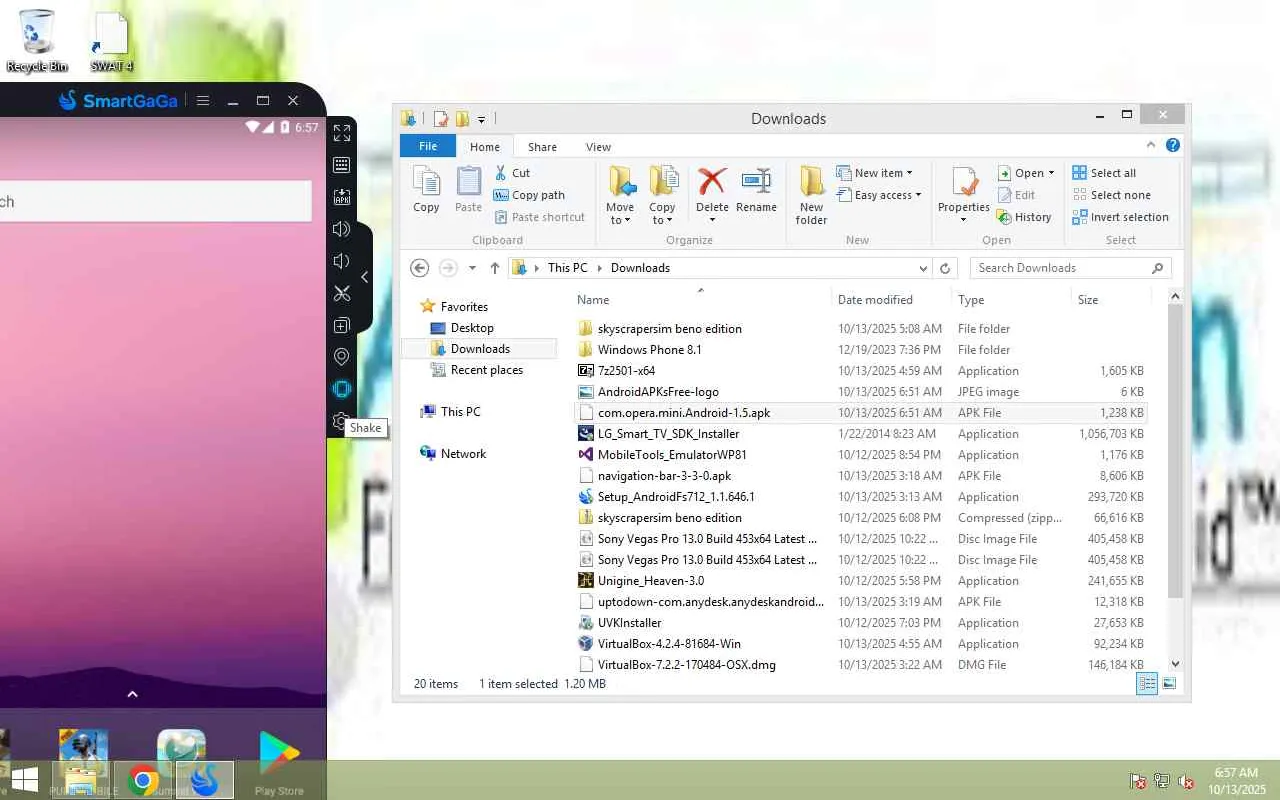Lower volume in the SmartGaGa sidebar
This screenshot has width=1280, height=800.
click(x=342, y=261)
